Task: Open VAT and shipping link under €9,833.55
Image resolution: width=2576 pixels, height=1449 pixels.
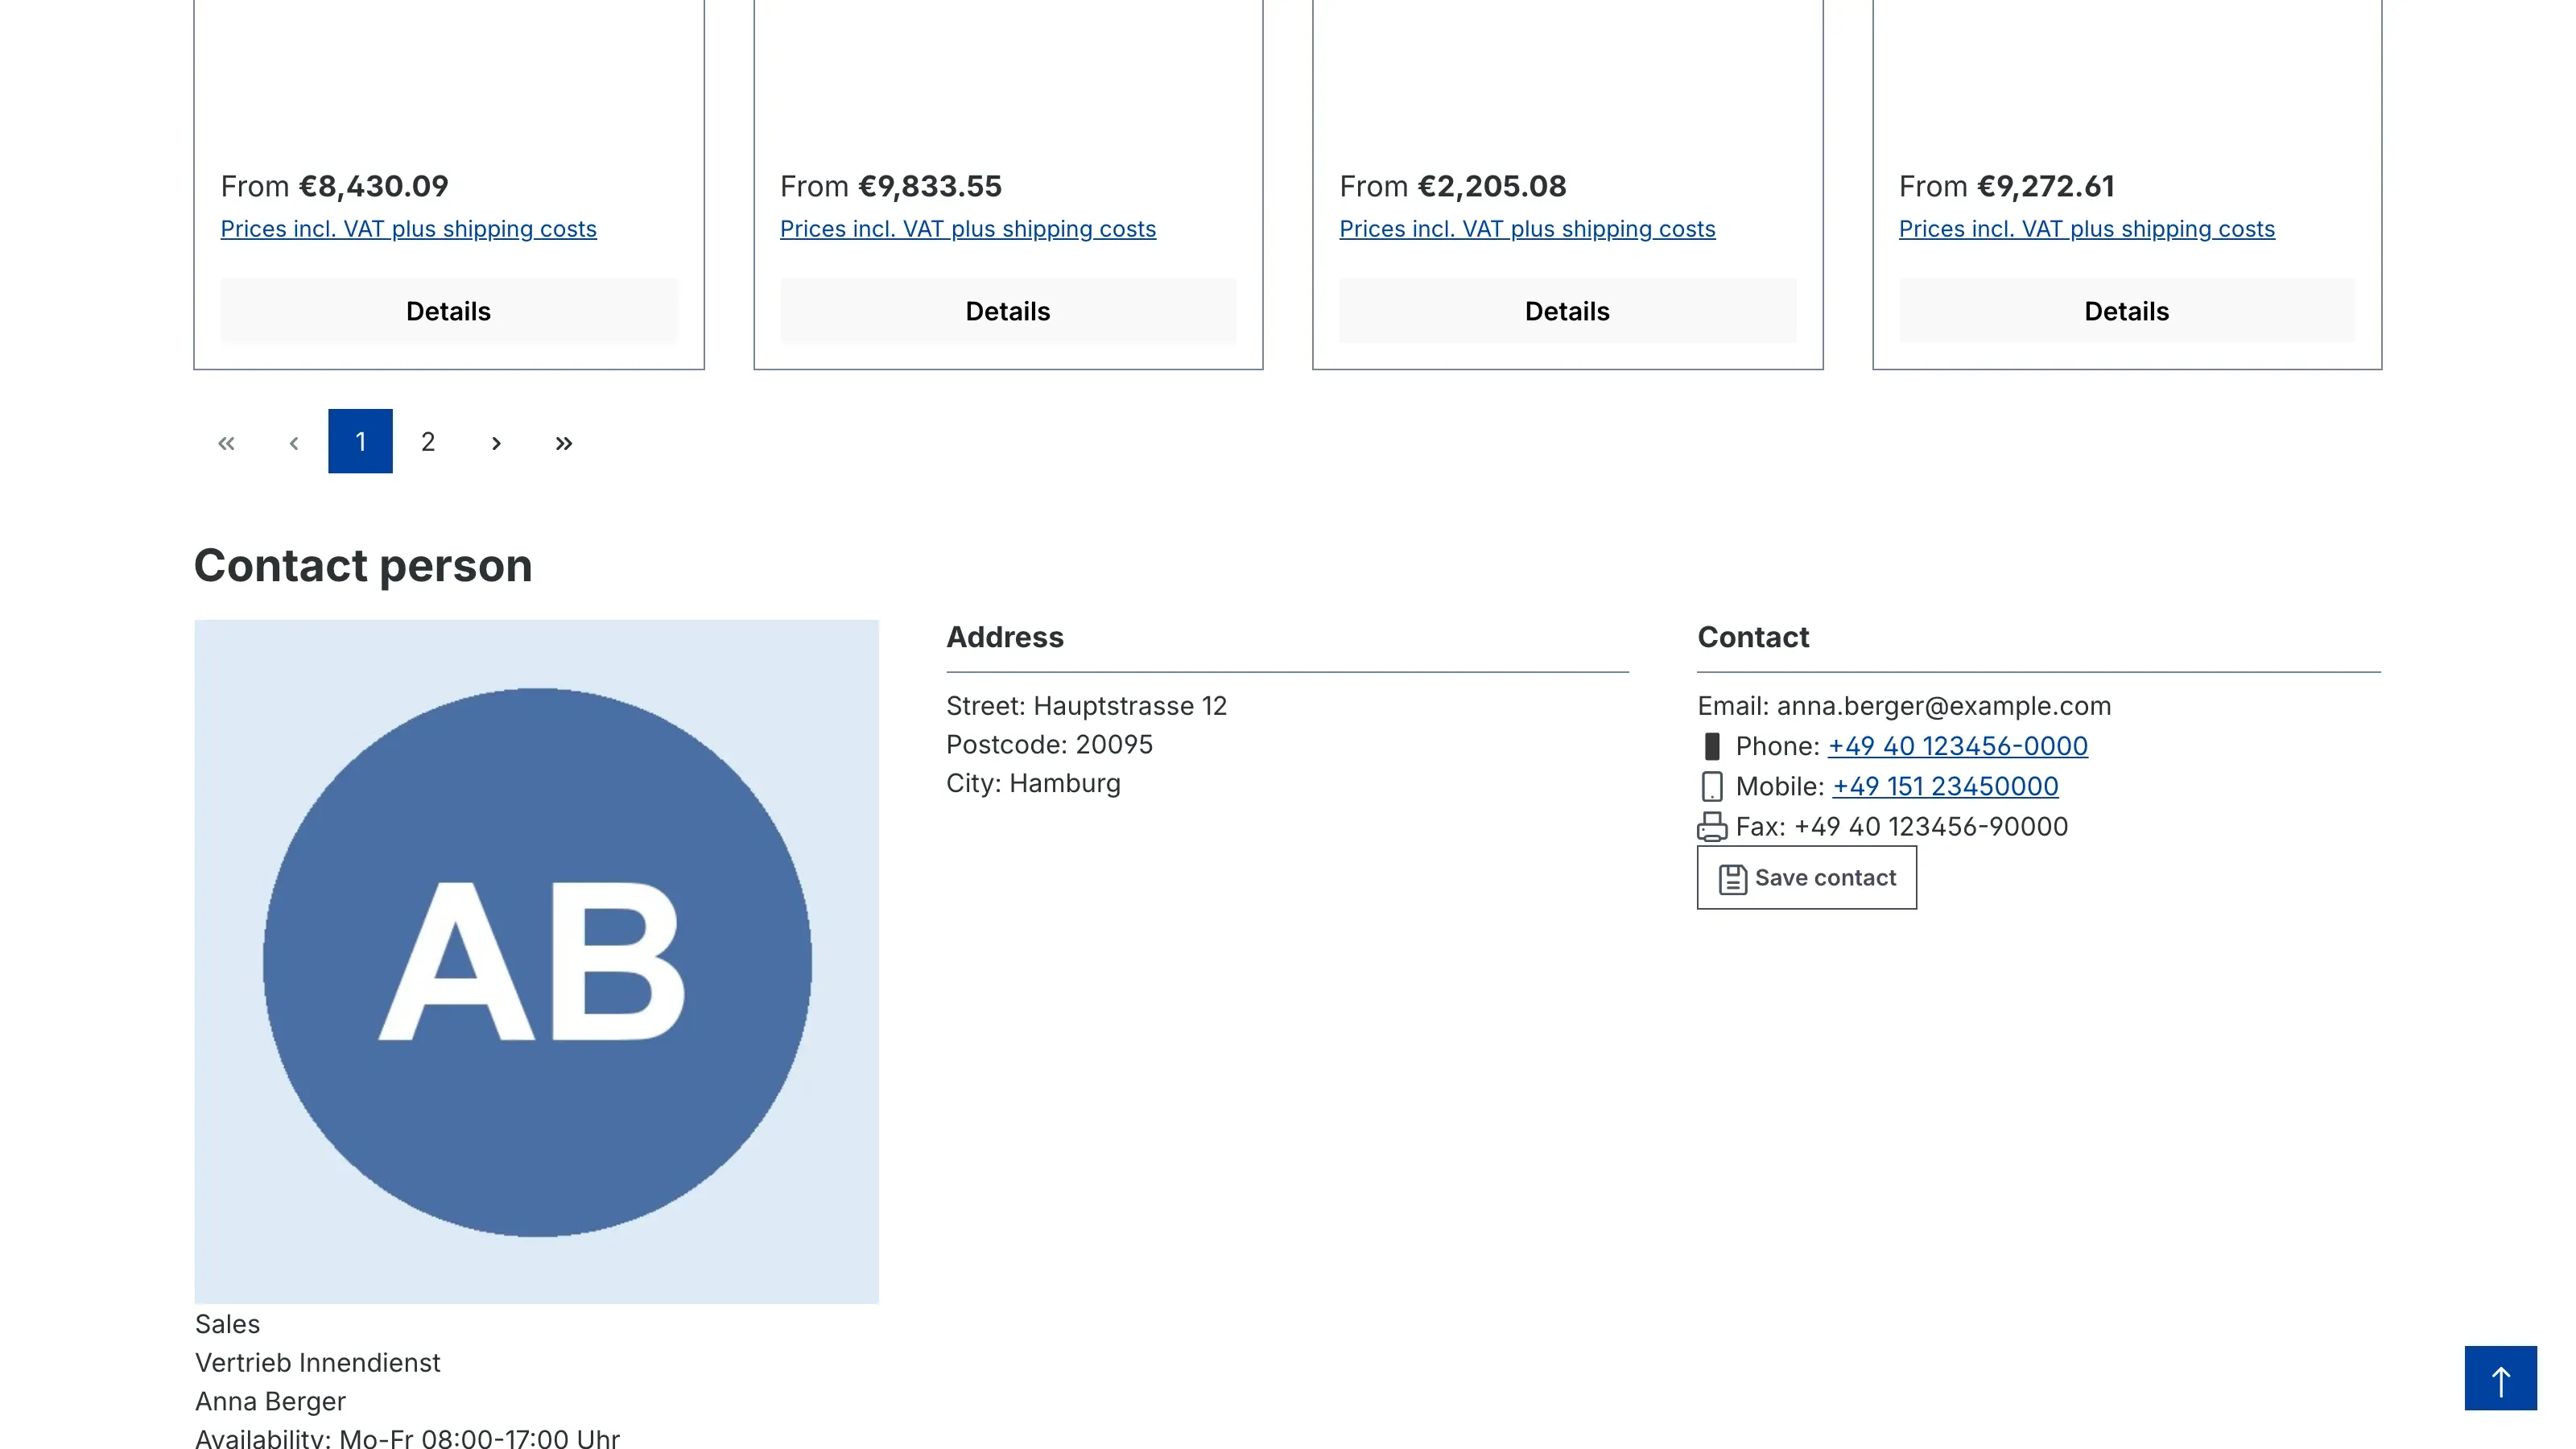Action: pyautogui.click(x=968, y=229)
